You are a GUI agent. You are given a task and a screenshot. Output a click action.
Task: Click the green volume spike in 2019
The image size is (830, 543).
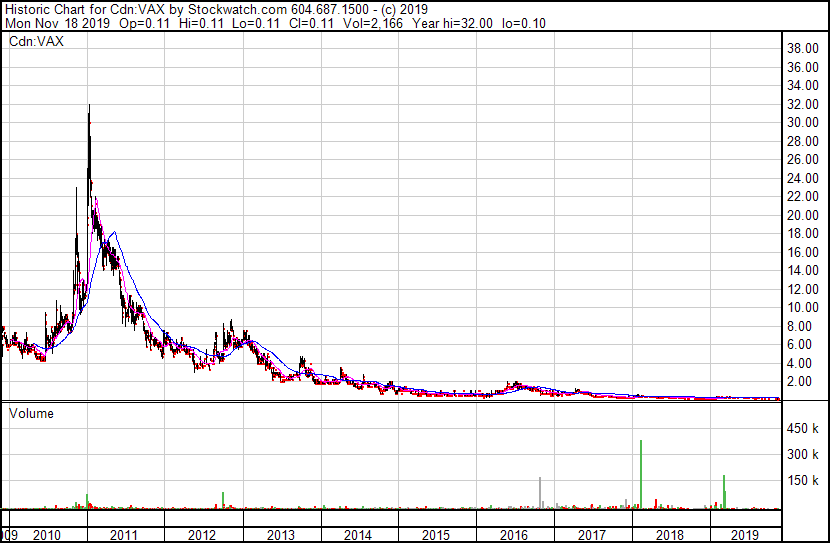tap(723, 490)
